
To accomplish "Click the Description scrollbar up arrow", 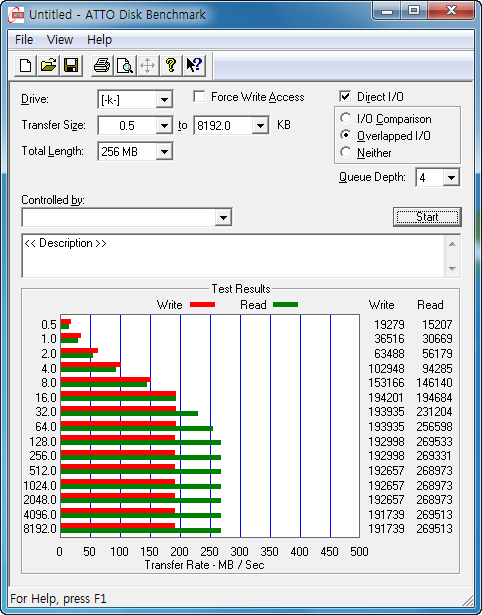I will pos(452,244).
